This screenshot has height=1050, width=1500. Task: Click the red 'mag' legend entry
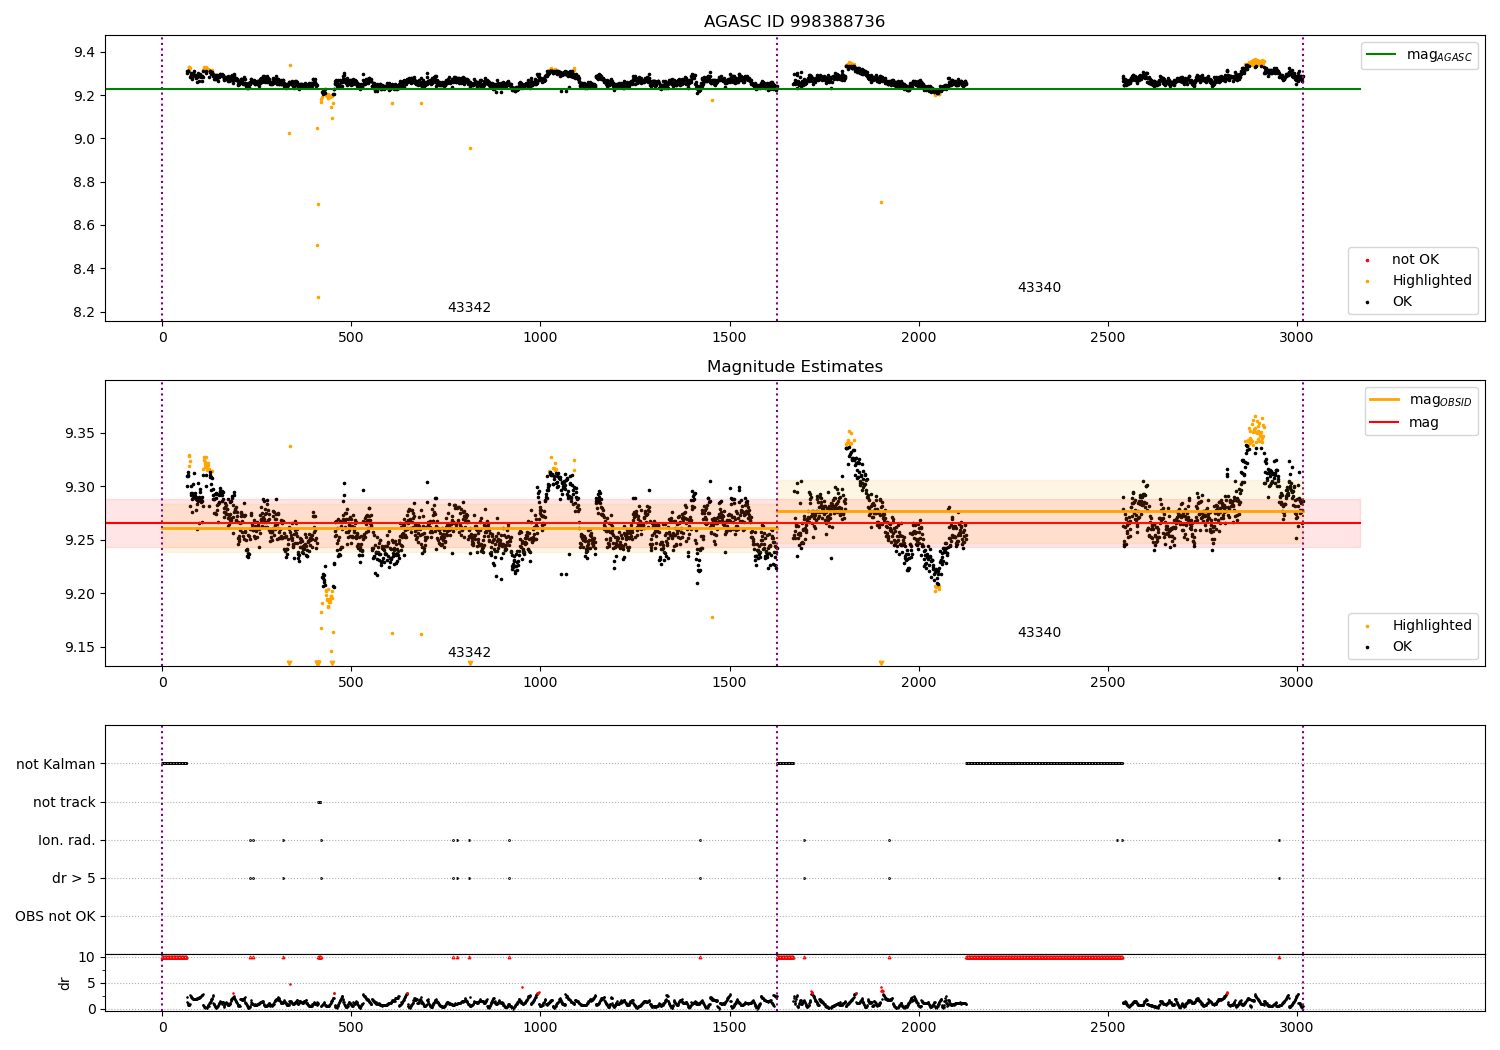[1424, 423]
